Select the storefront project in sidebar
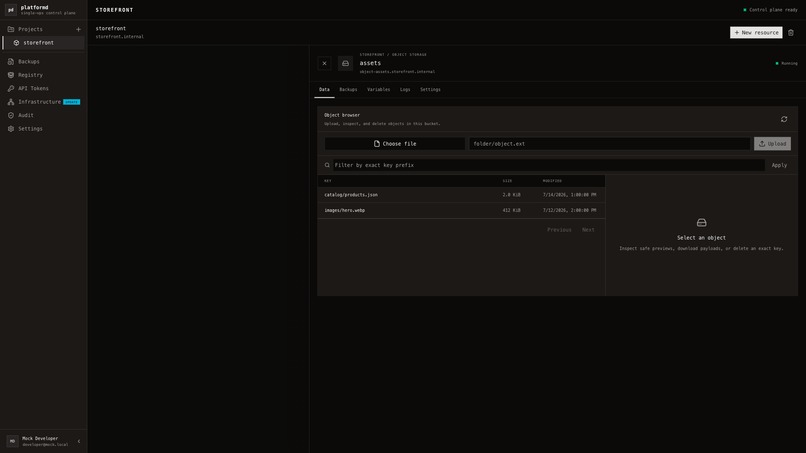This screenshot has height=453, width=806. (44, 43)
